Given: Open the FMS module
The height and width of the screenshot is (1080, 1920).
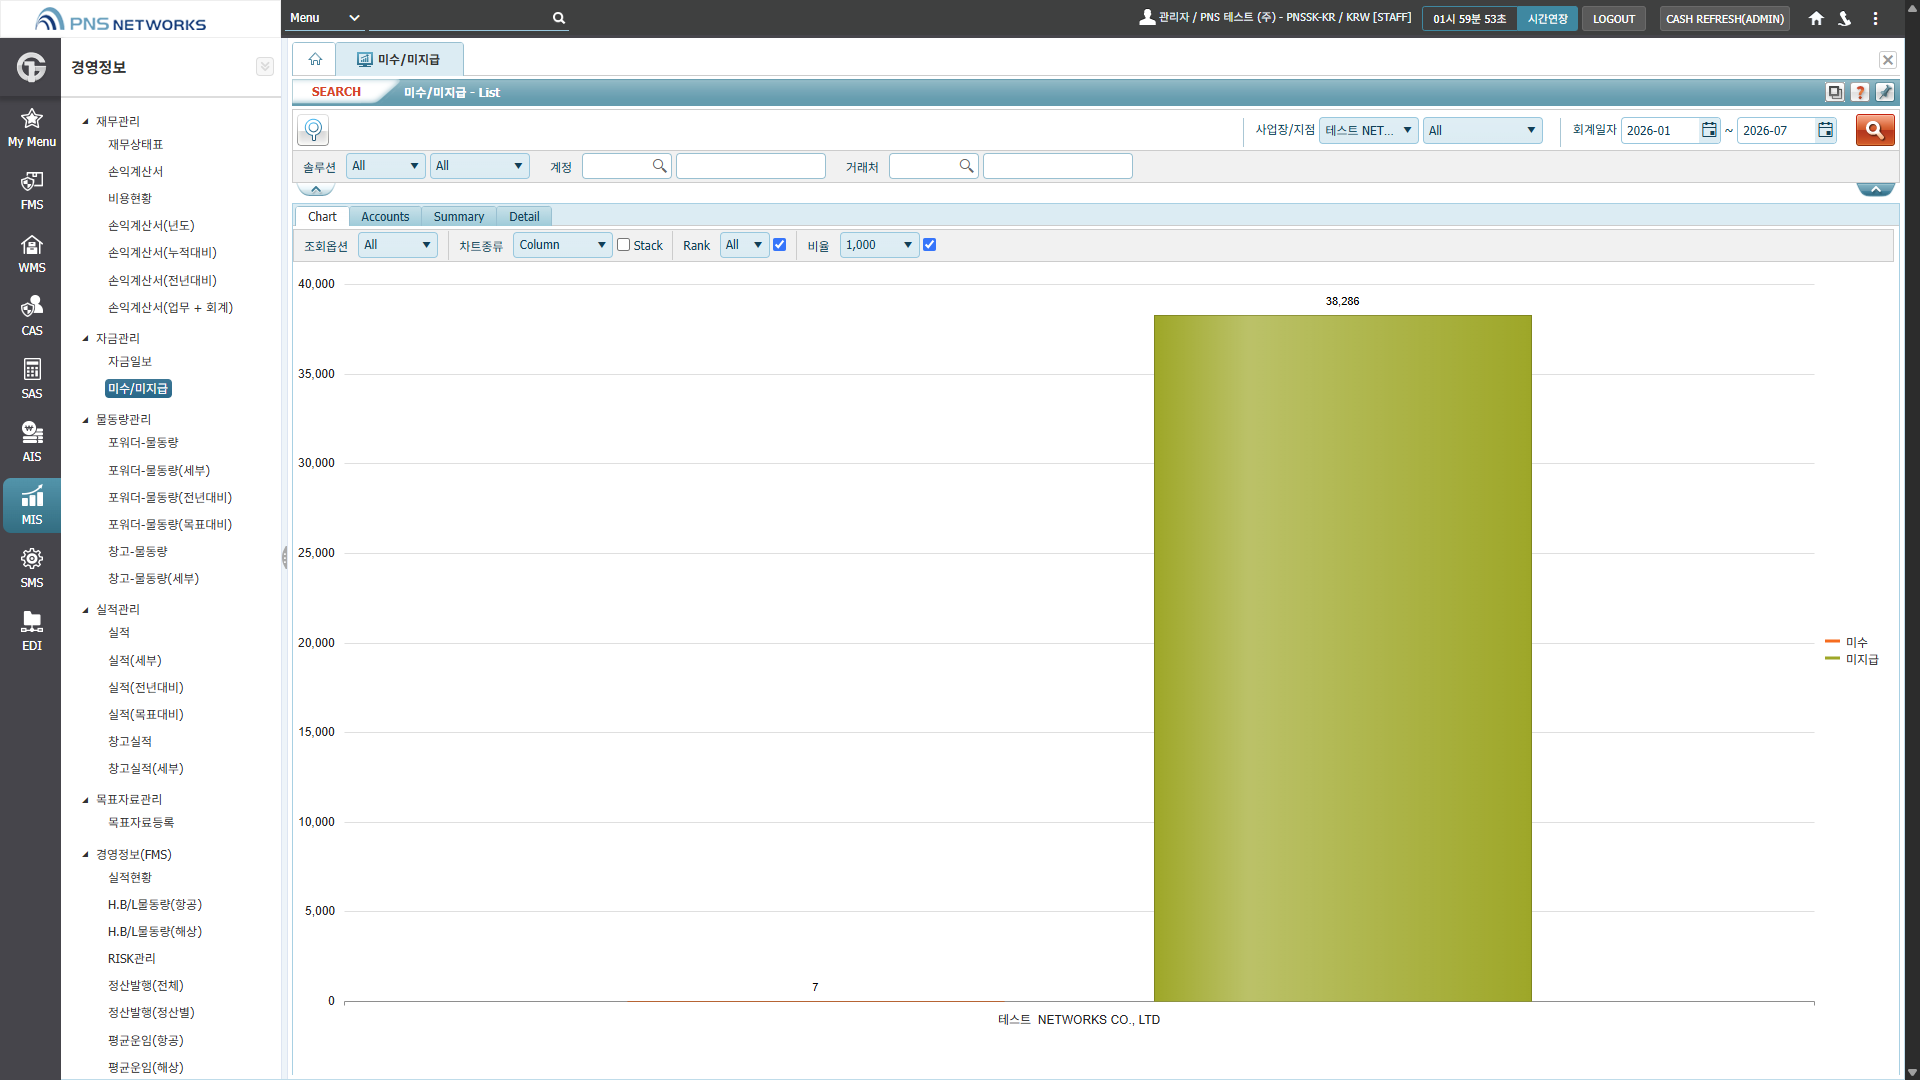Looking at the screenshot, I should [31, 191].
